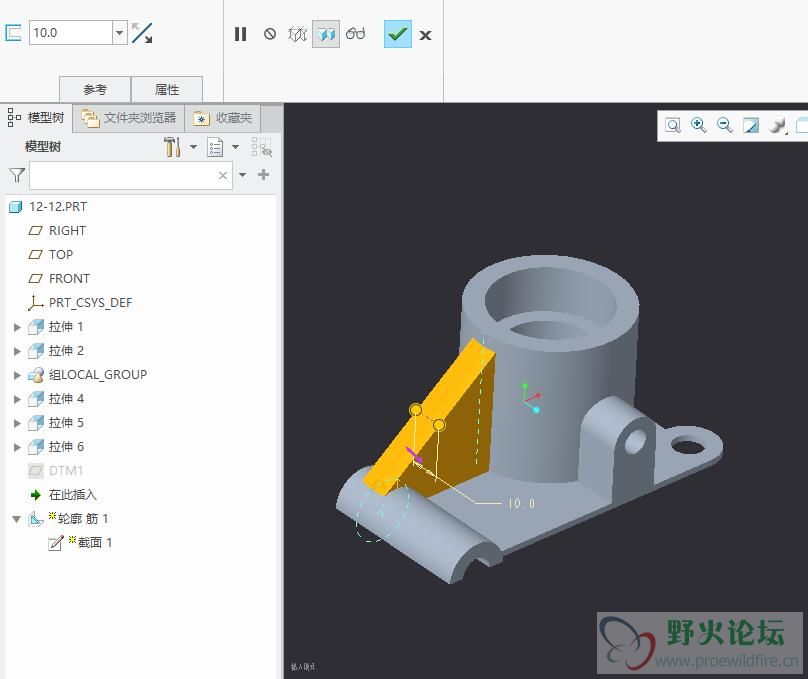Image resolution: width=808 pixels, height=679 pixels.
Task: Toggle verify mode with the glasses icon
Action: 356,34
